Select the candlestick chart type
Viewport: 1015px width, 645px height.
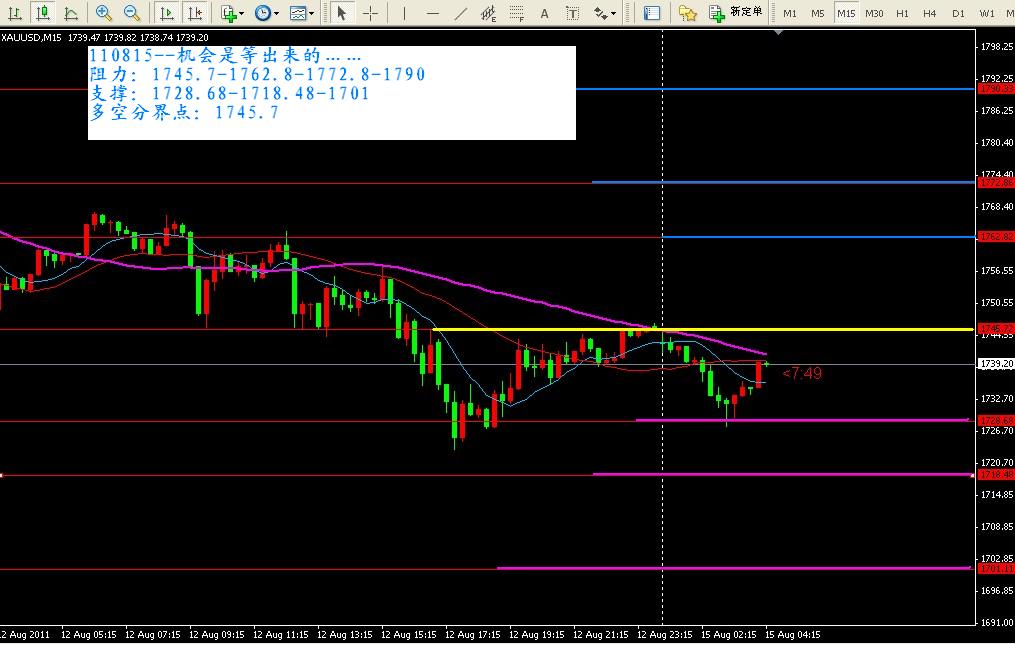click(x=41, y=13)
